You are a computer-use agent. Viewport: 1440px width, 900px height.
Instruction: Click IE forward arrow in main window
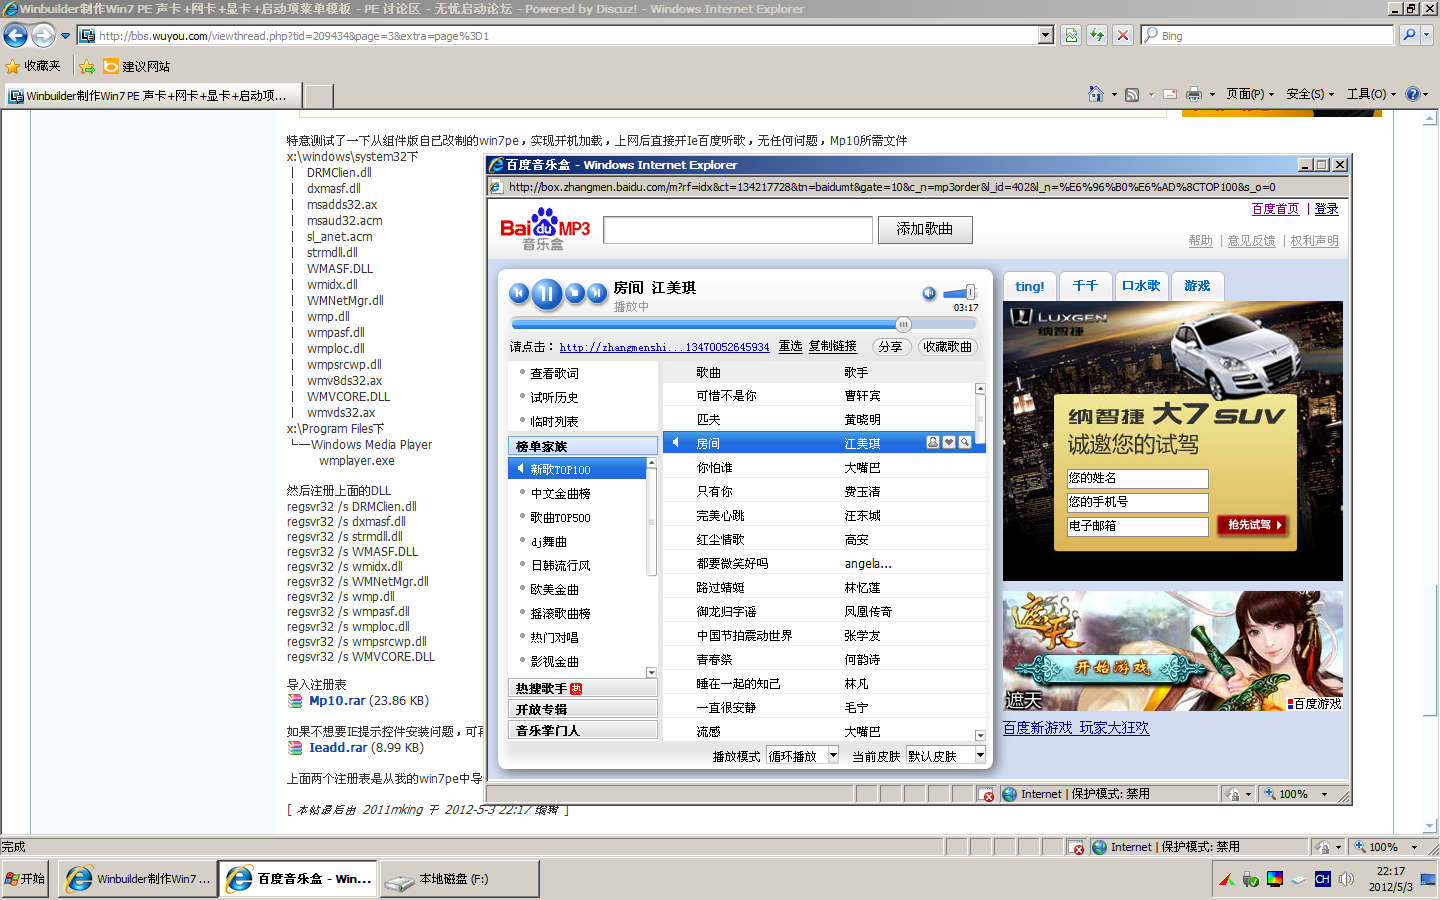pyautogui.click(x=43, y=36)
